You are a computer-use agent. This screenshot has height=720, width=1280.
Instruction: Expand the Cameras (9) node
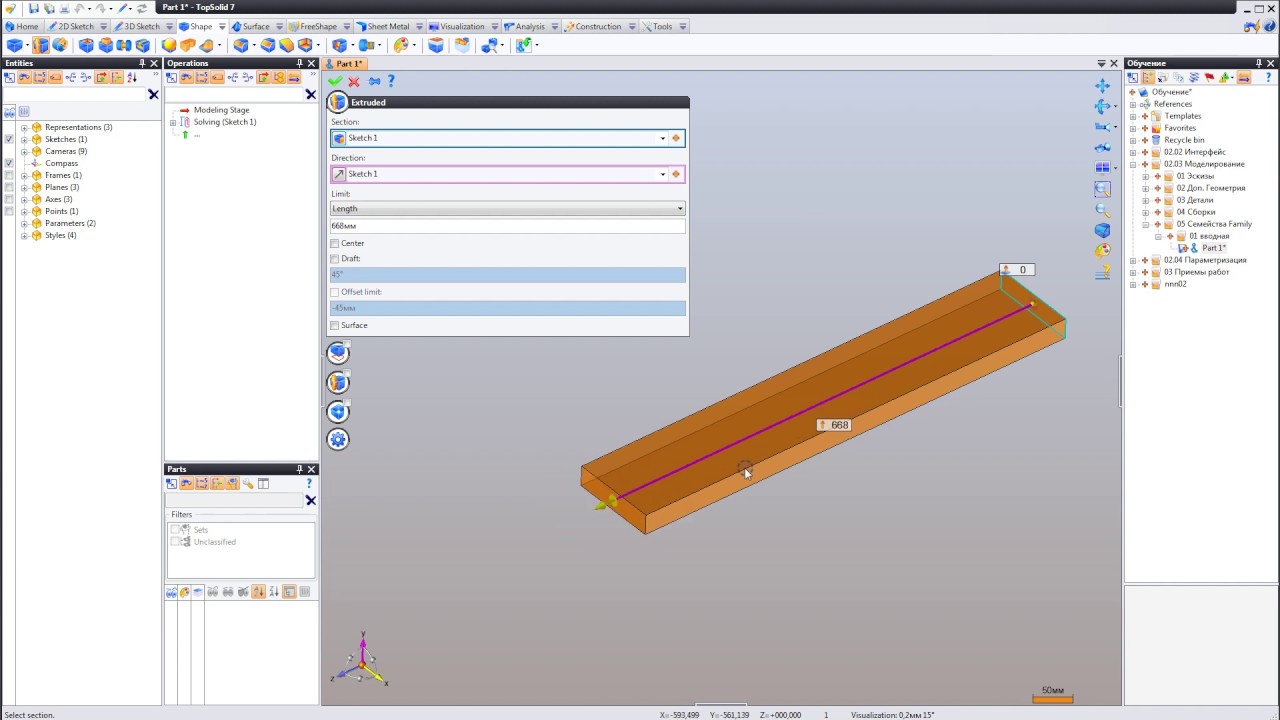(x=24, y=151)
